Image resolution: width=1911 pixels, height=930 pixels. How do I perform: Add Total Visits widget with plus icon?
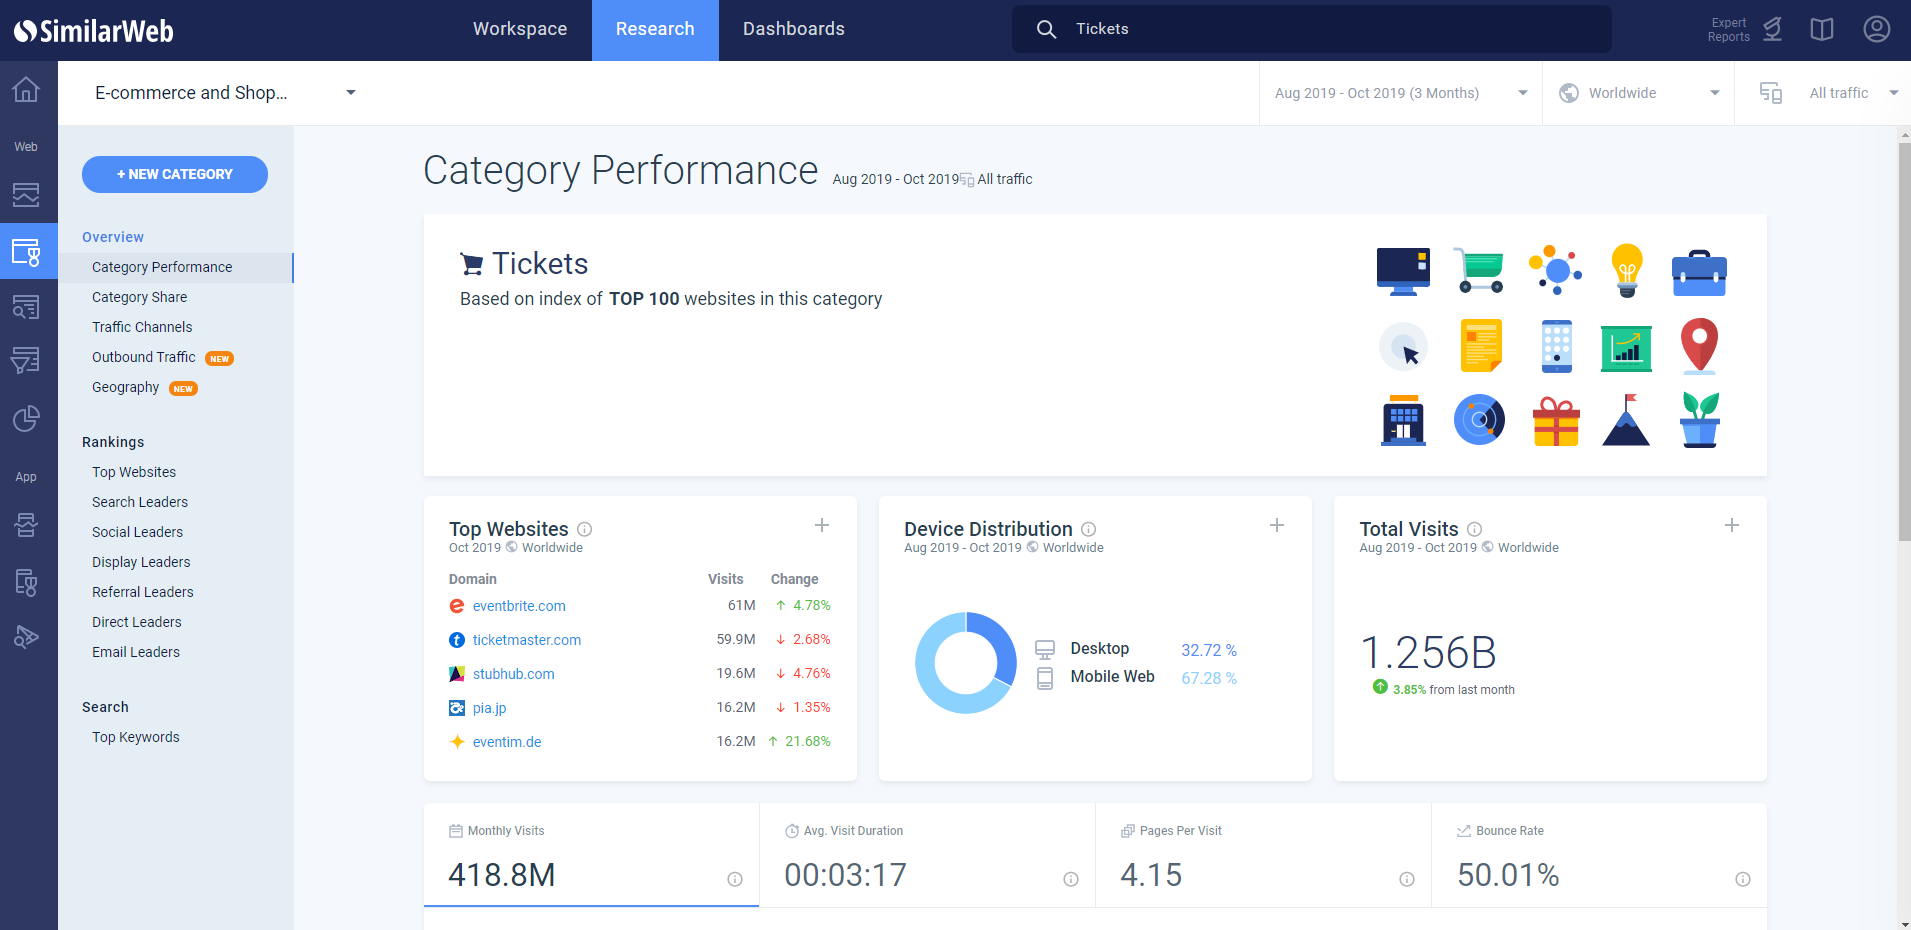1732,525
